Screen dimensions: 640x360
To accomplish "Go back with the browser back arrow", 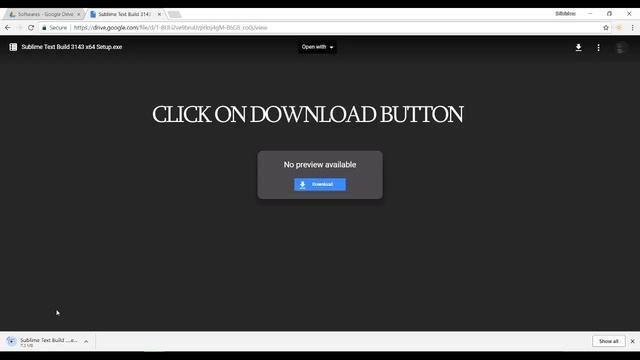I will tap(8, 28).
